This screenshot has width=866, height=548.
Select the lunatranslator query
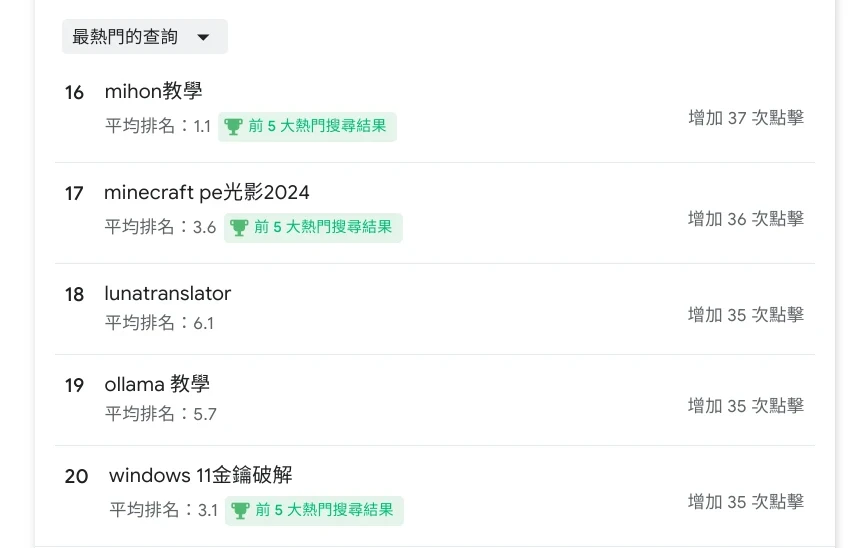167,293
